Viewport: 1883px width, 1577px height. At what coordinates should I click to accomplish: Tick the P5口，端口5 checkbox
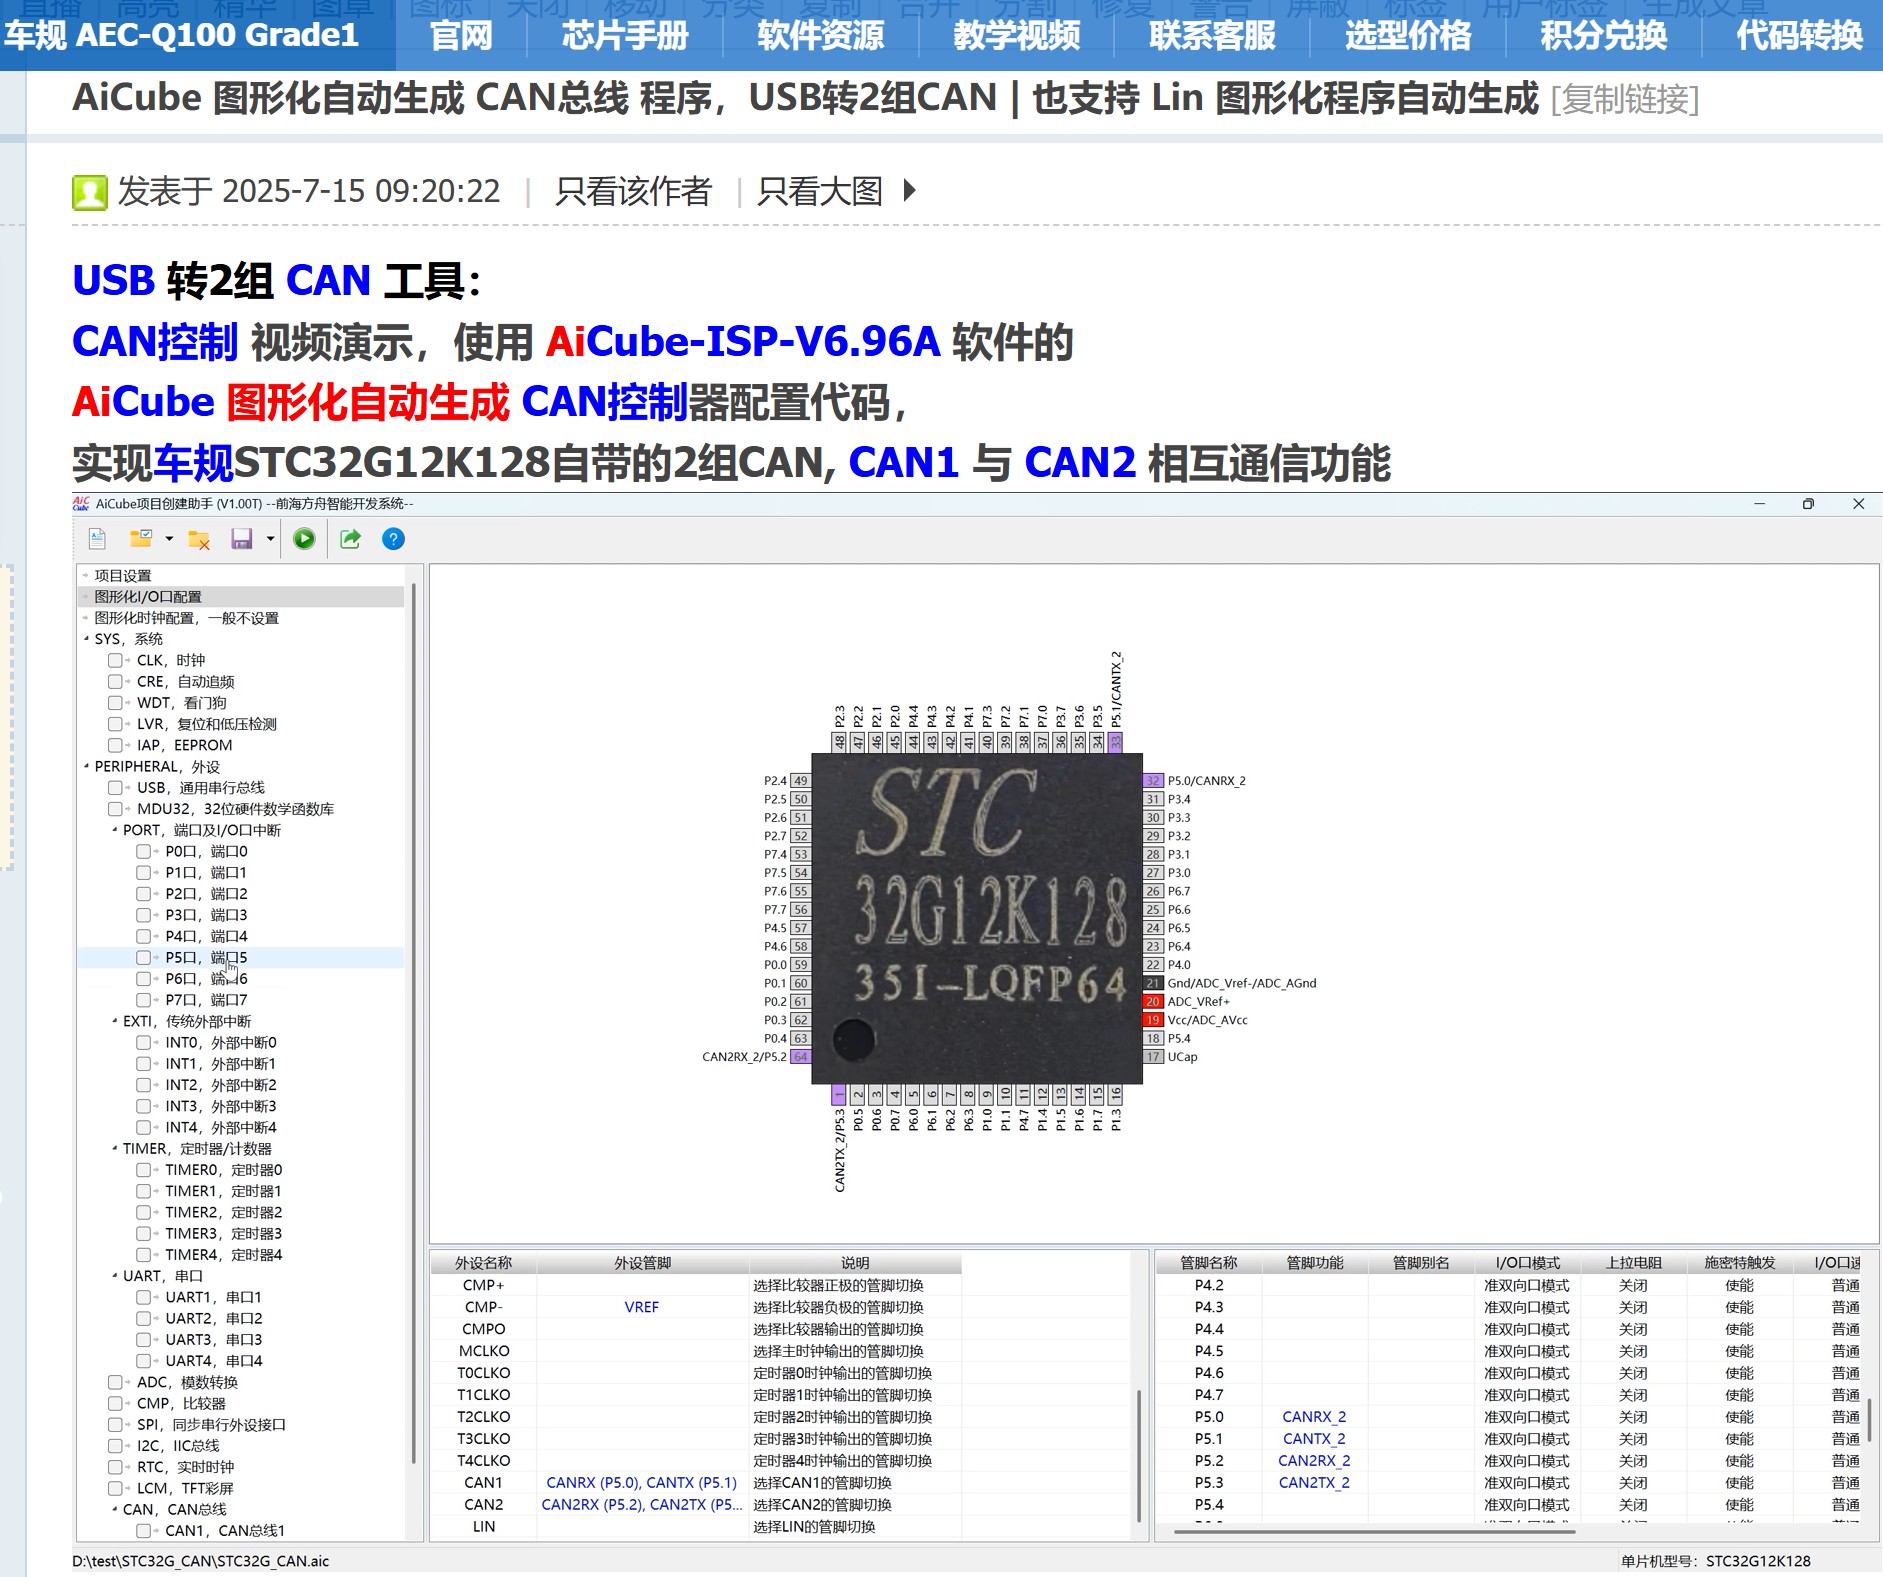click(143, 957)
